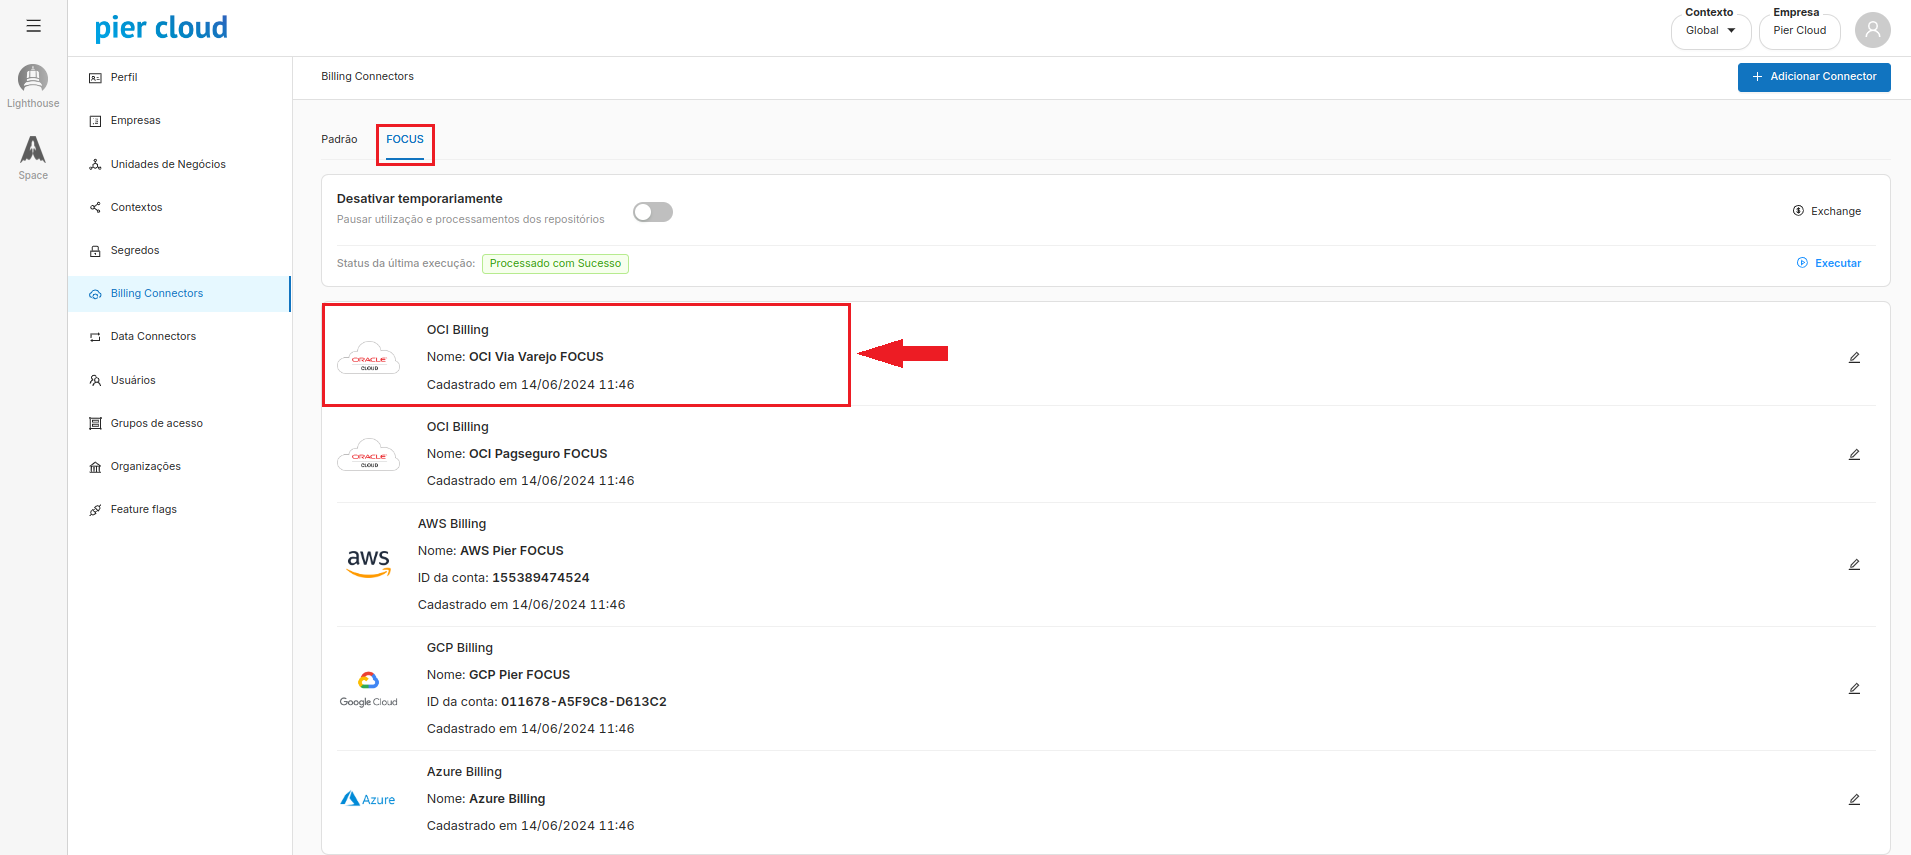Open the Empresa Pier Cloud selector
This screenshot has height=855, width=1911.
tap(1799, 31)
